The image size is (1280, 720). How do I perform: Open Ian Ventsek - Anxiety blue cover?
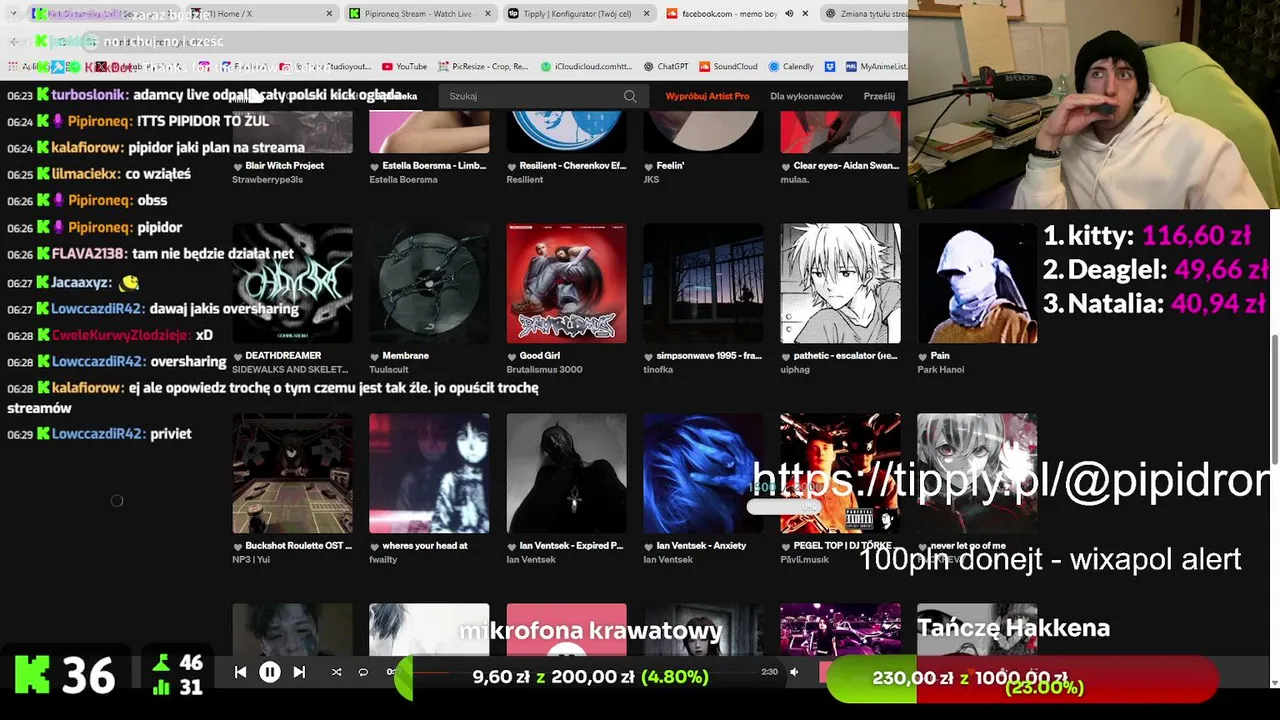pyautogui.click(x=703, y=473)
